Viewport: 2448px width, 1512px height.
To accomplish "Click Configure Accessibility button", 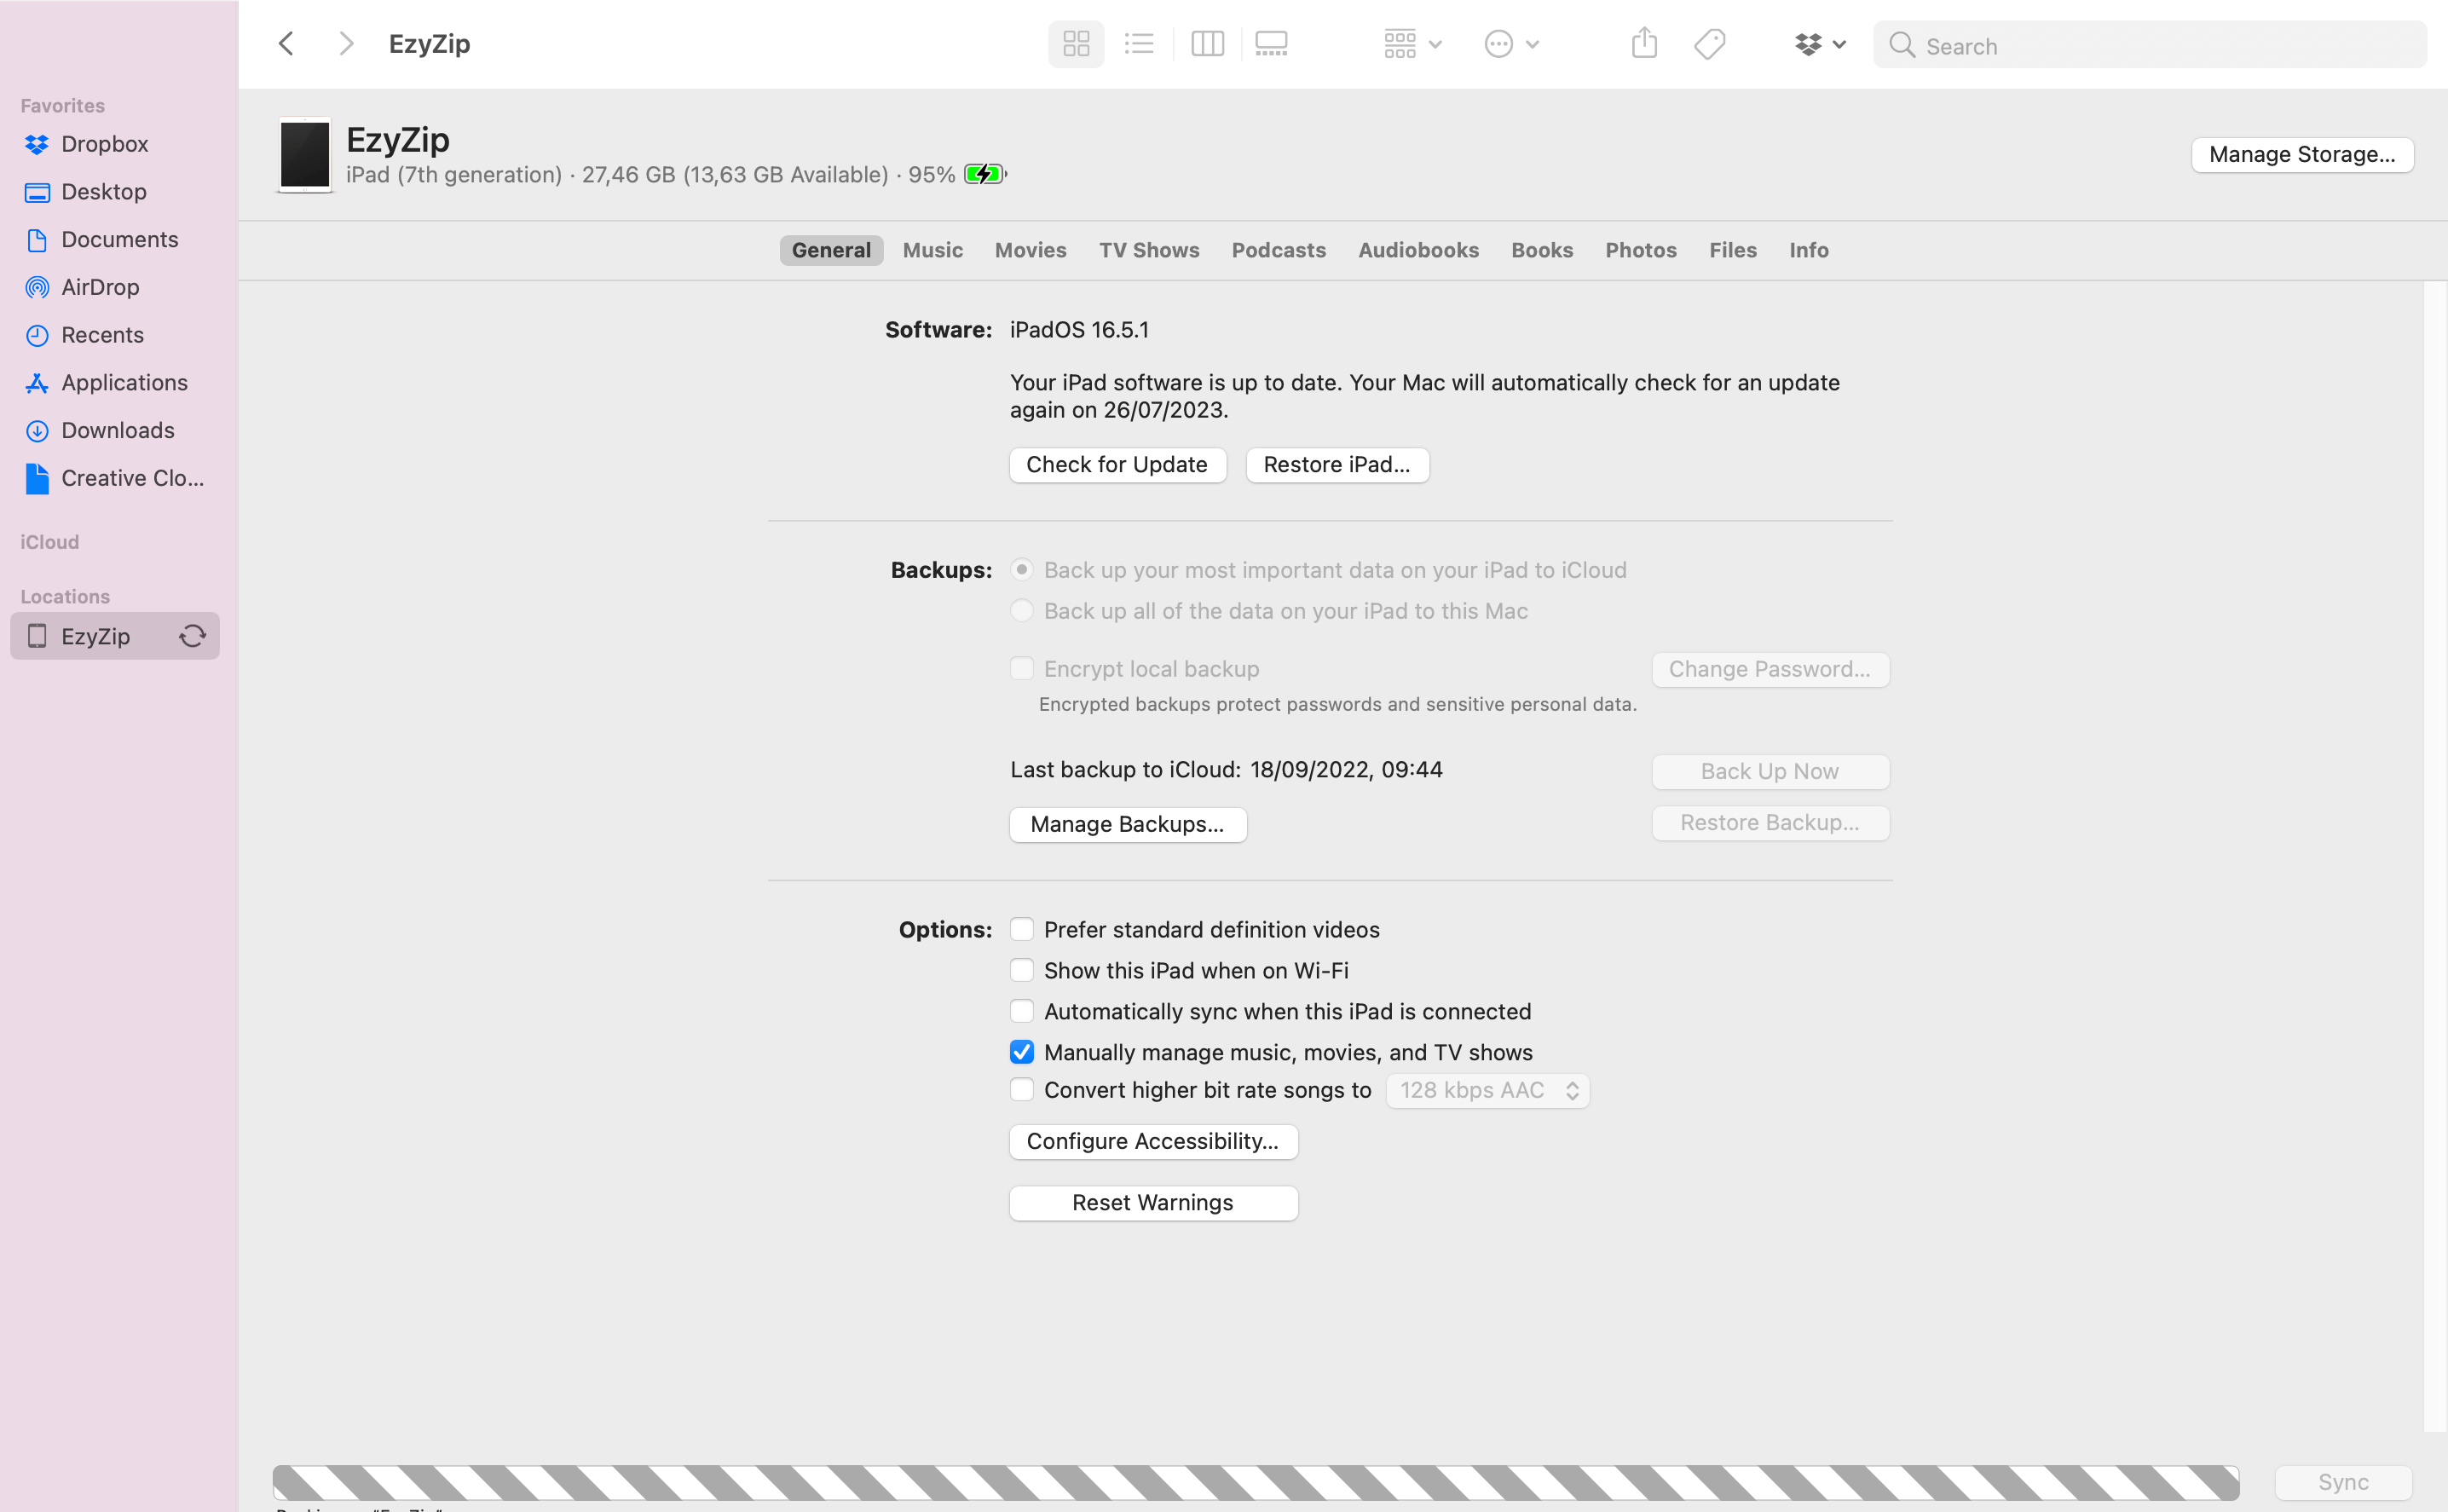I will click(1153, 1141).
